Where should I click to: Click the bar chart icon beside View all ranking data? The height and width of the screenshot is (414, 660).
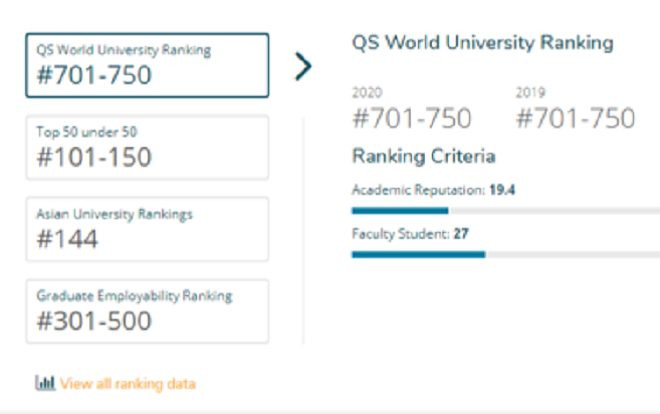[45, 383]
